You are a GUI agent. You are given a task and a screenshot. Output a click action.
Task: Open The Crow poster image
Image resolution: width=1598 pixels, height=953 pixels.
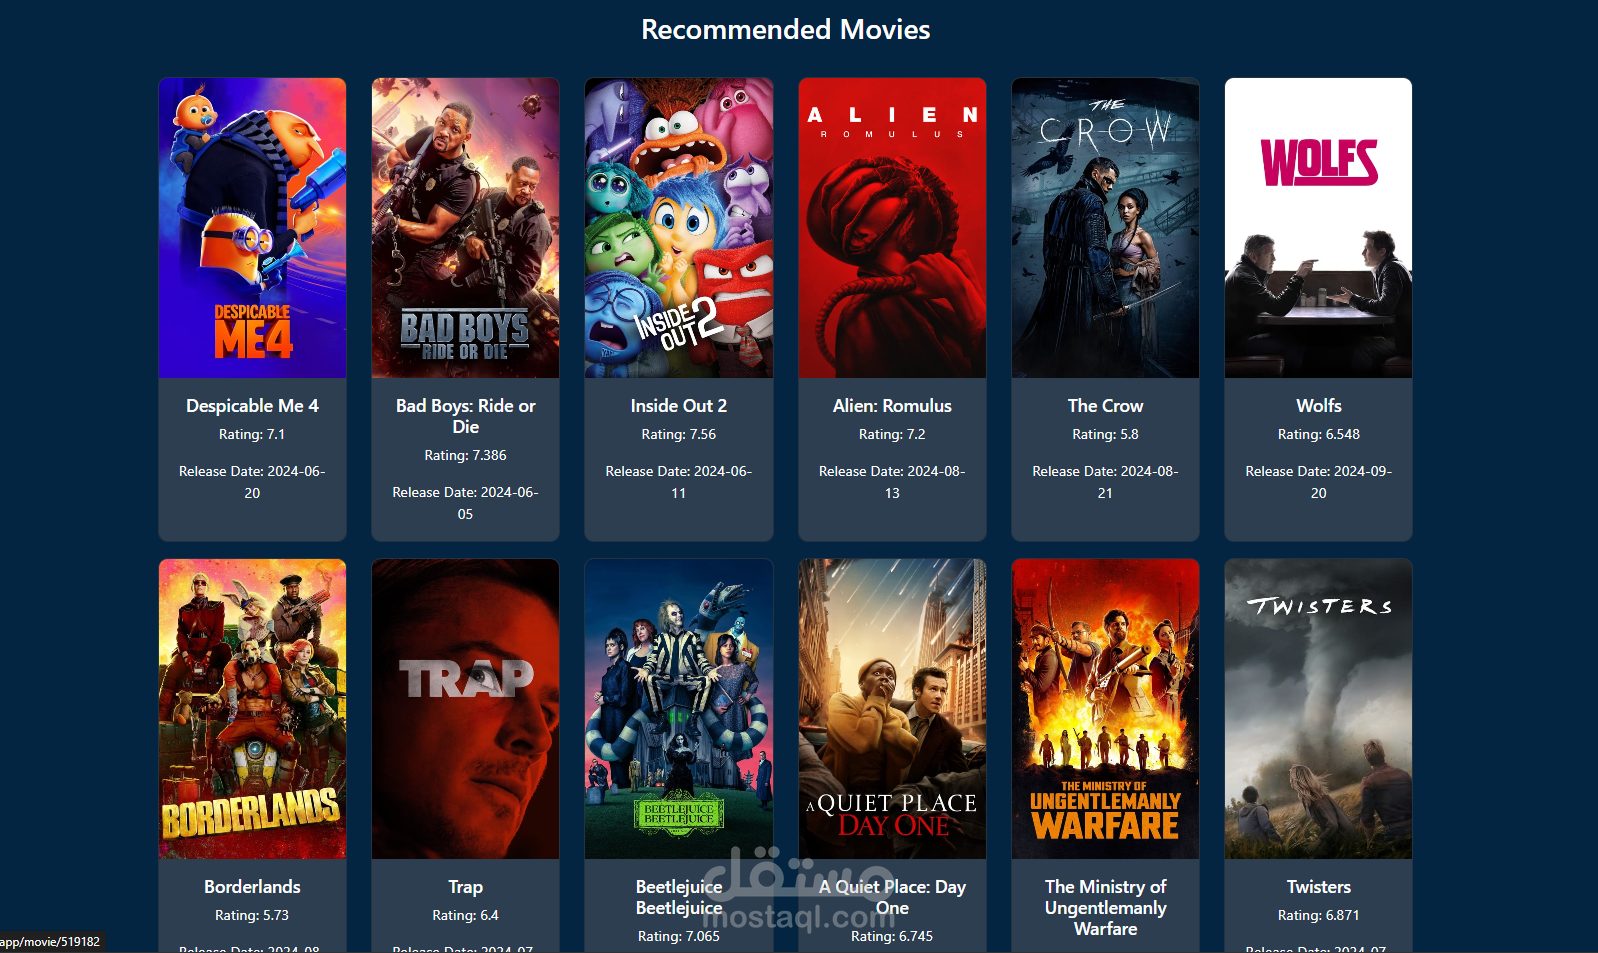click(1105, 228)
